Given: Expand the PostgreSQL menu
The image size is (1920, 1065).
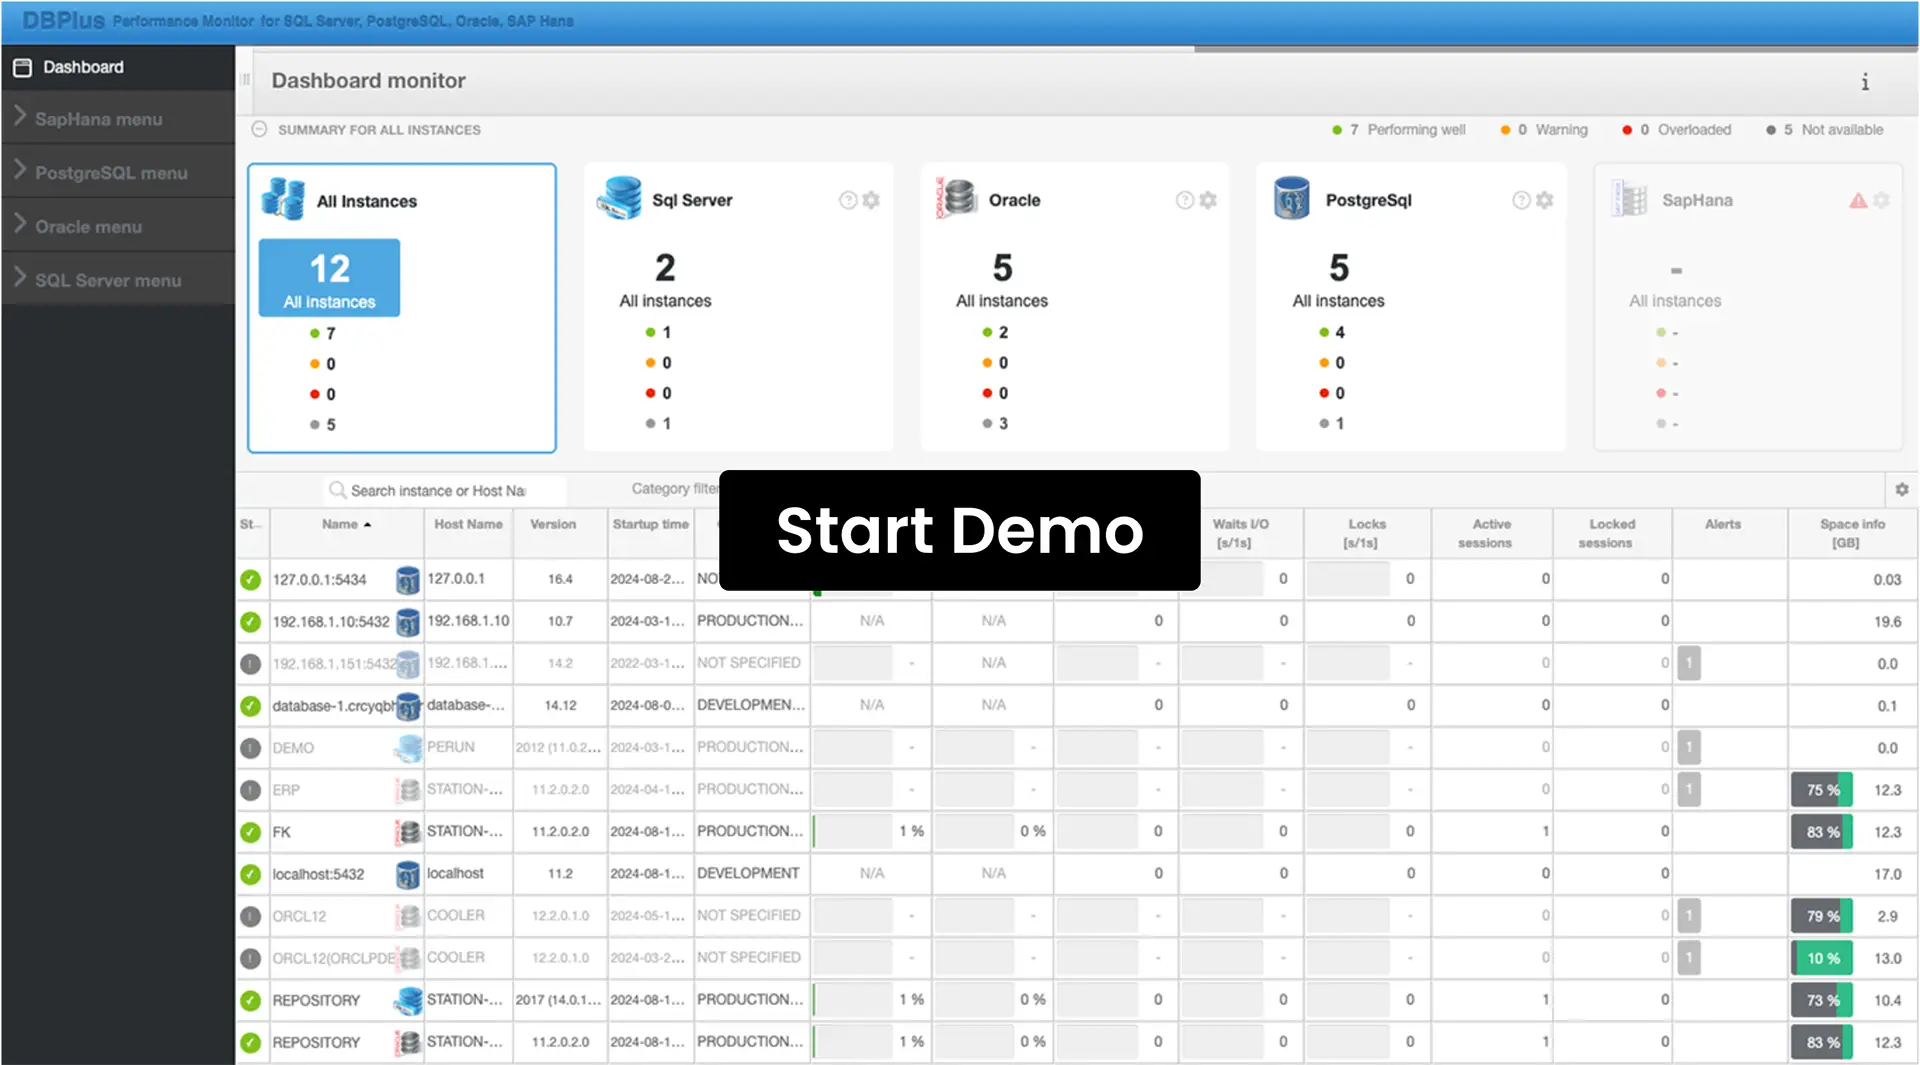Looking at the screenshot, I should click(118, 173).
